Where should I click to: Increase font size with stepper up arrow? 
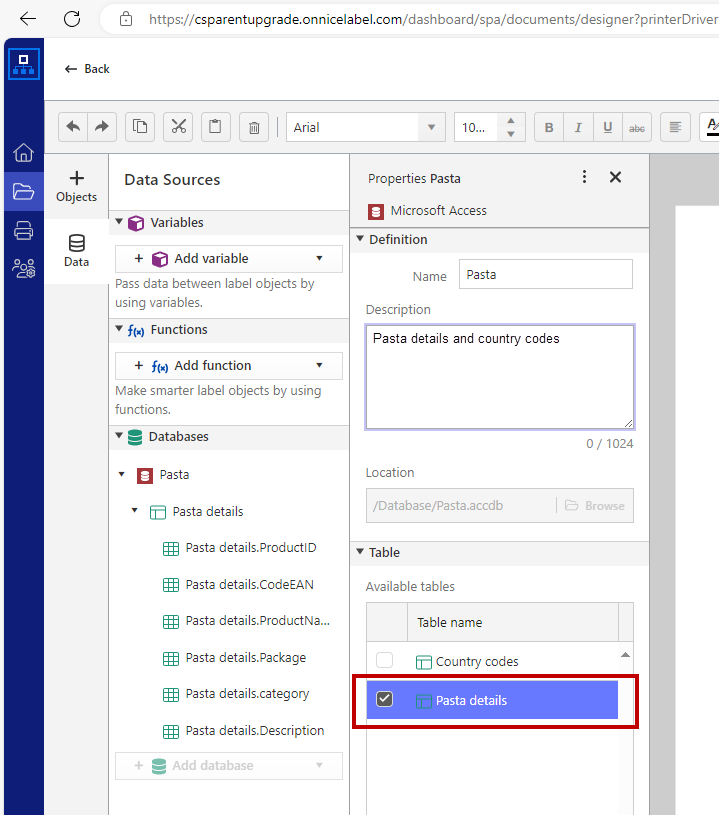(510, 121)
